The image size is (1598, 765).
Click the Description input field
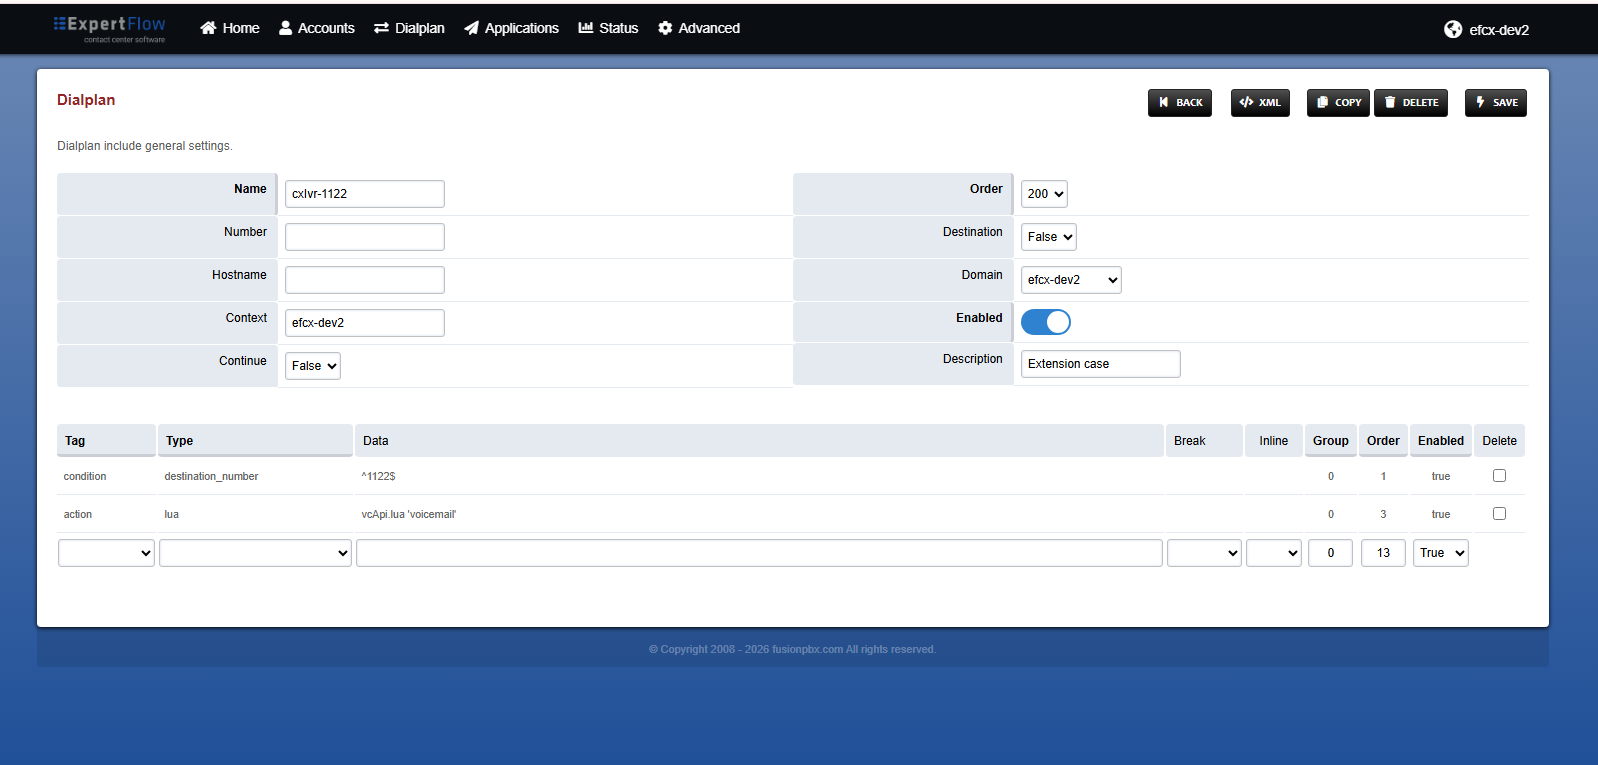[1100, 364]
